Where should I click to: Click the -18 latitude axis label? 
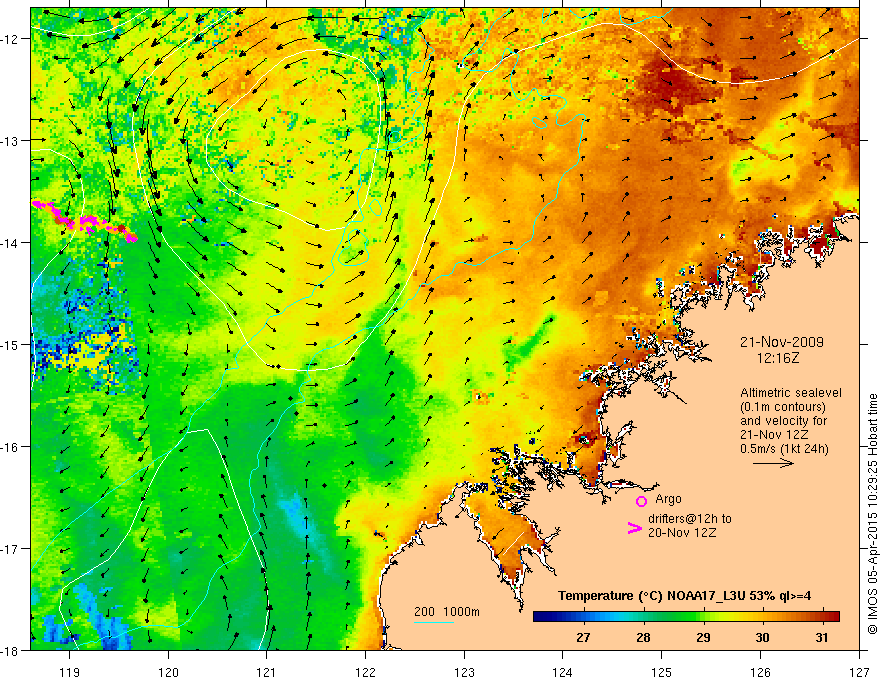pos(10,651)
